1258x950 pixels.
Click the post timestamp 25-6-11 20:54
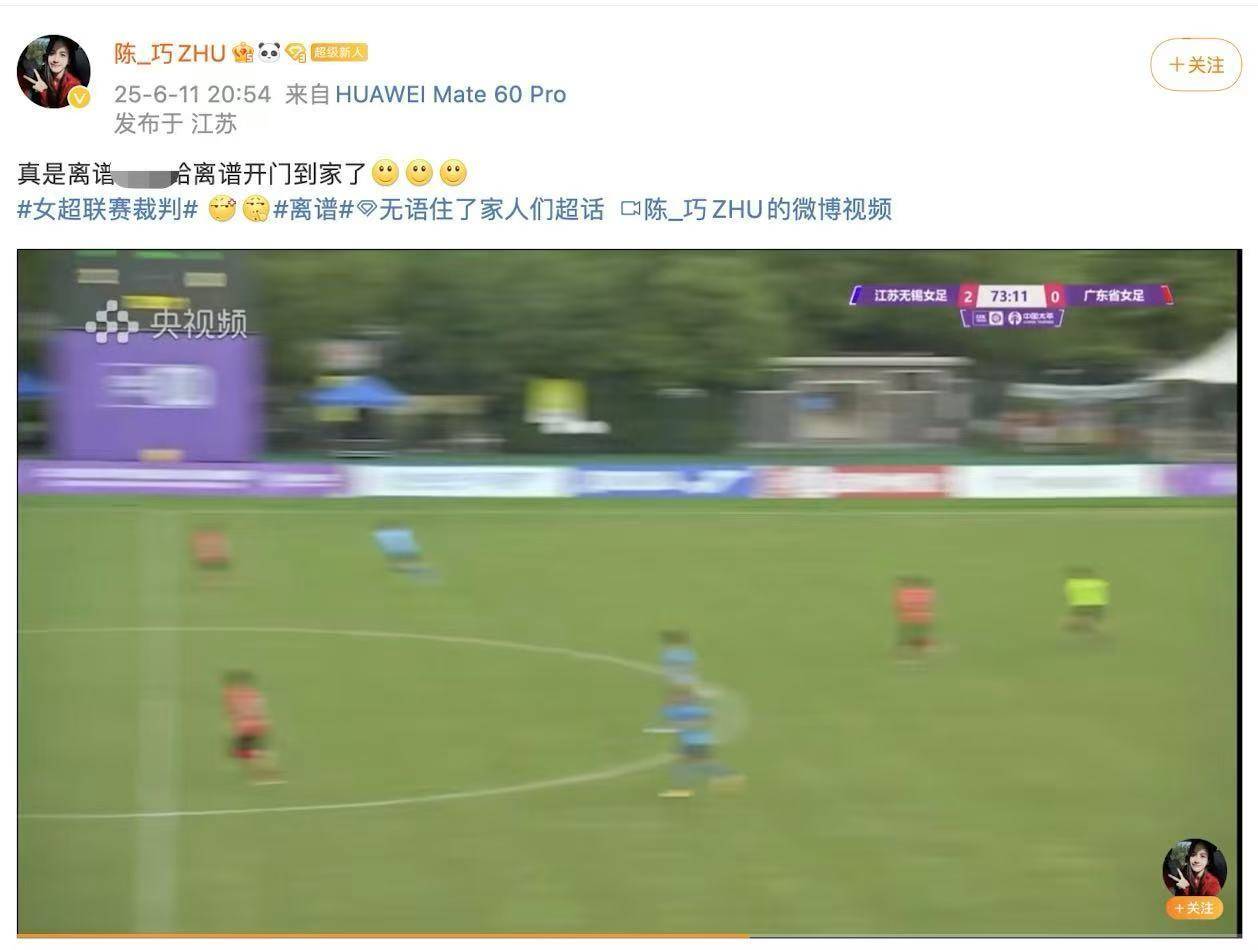point(192,94)
